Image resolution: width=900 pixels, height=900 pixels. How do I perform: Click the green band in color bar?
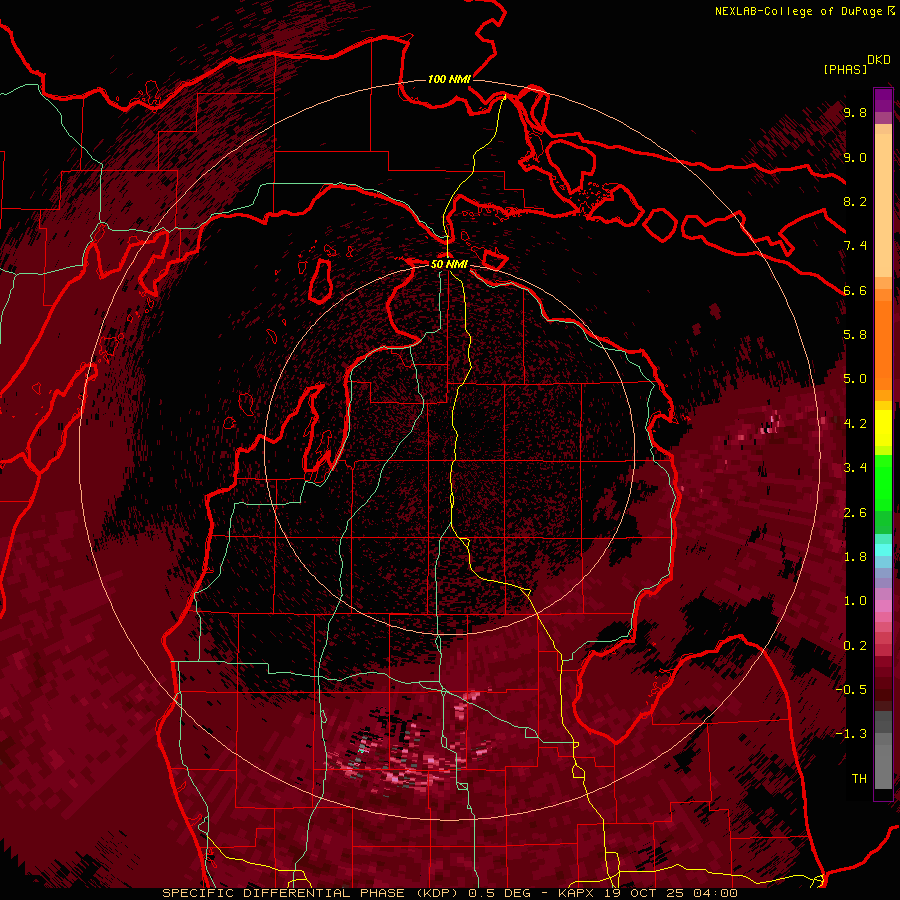point(883,484)
